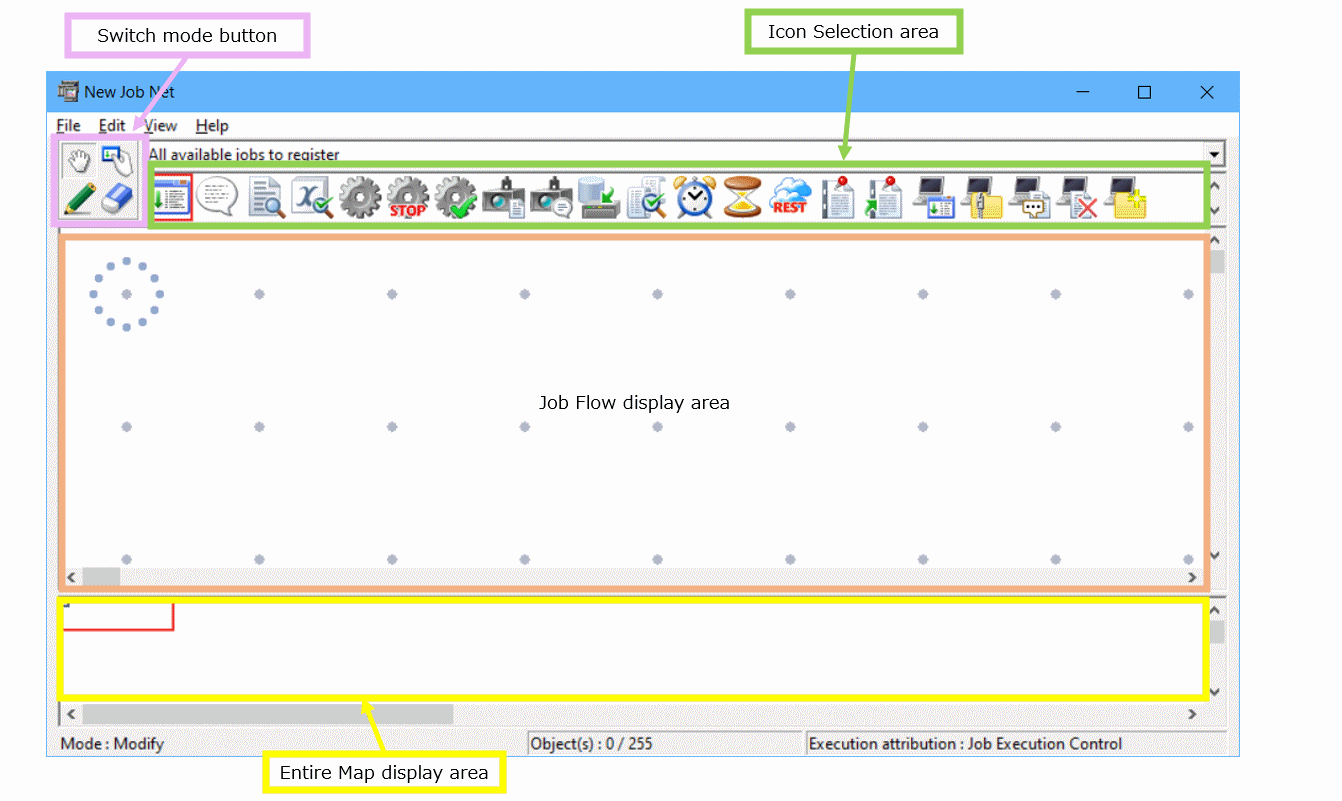Open the 'All available jobs to register' dropdown
Viewport: 1342px width, 801px height.
1215,155
